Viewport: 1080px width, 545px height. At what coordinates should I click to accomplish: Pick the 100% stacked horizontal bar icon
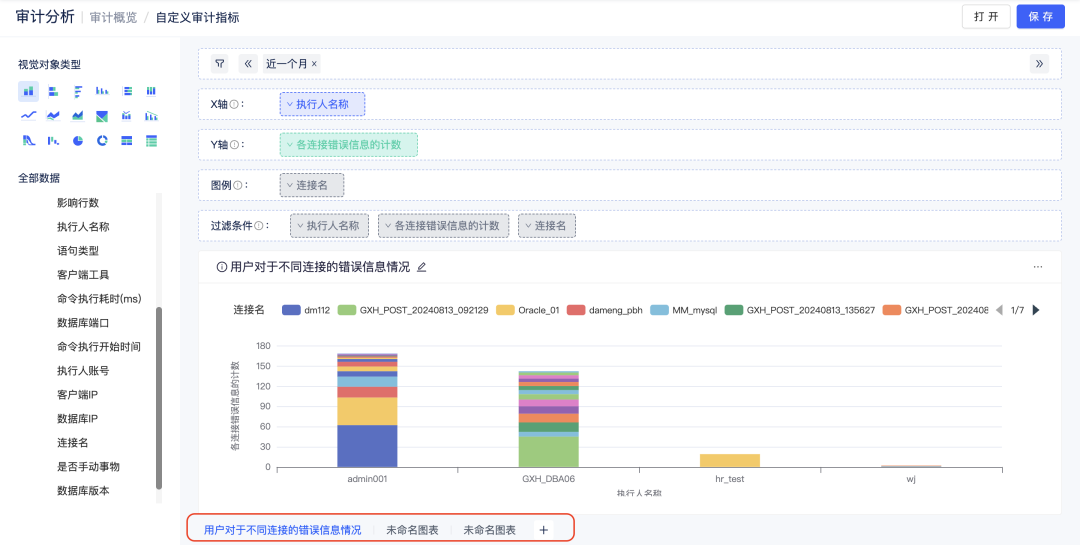(127, 91)
